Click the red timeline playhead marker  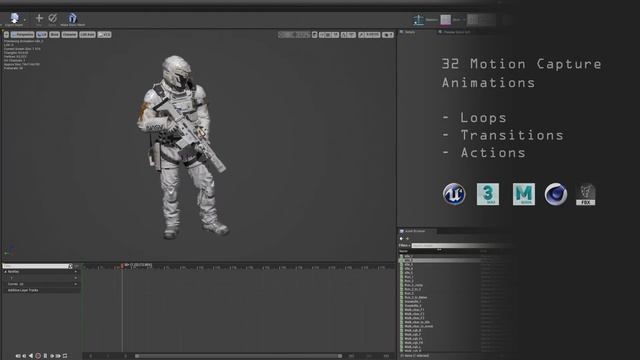(122, 266)
